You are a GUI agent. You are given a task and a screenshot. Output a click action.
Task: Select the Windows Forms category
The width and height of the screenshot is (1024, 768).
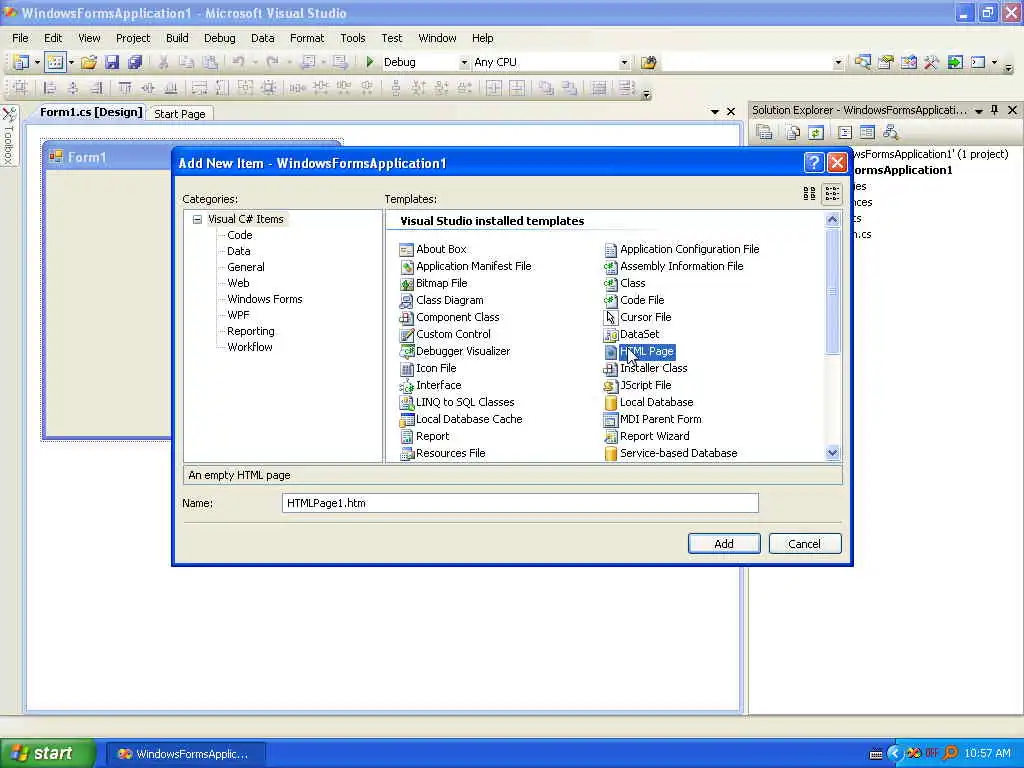[264, 299]
